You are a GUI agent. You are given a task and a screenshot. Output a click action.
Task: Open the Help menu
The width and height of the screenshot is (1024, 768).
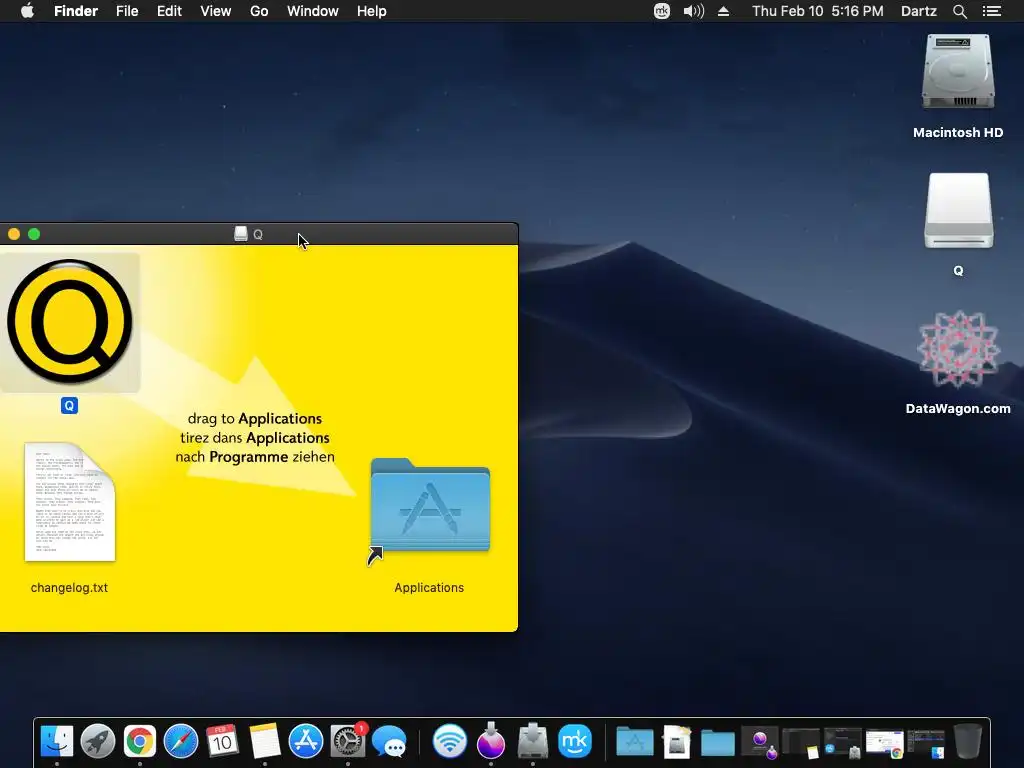372,11
